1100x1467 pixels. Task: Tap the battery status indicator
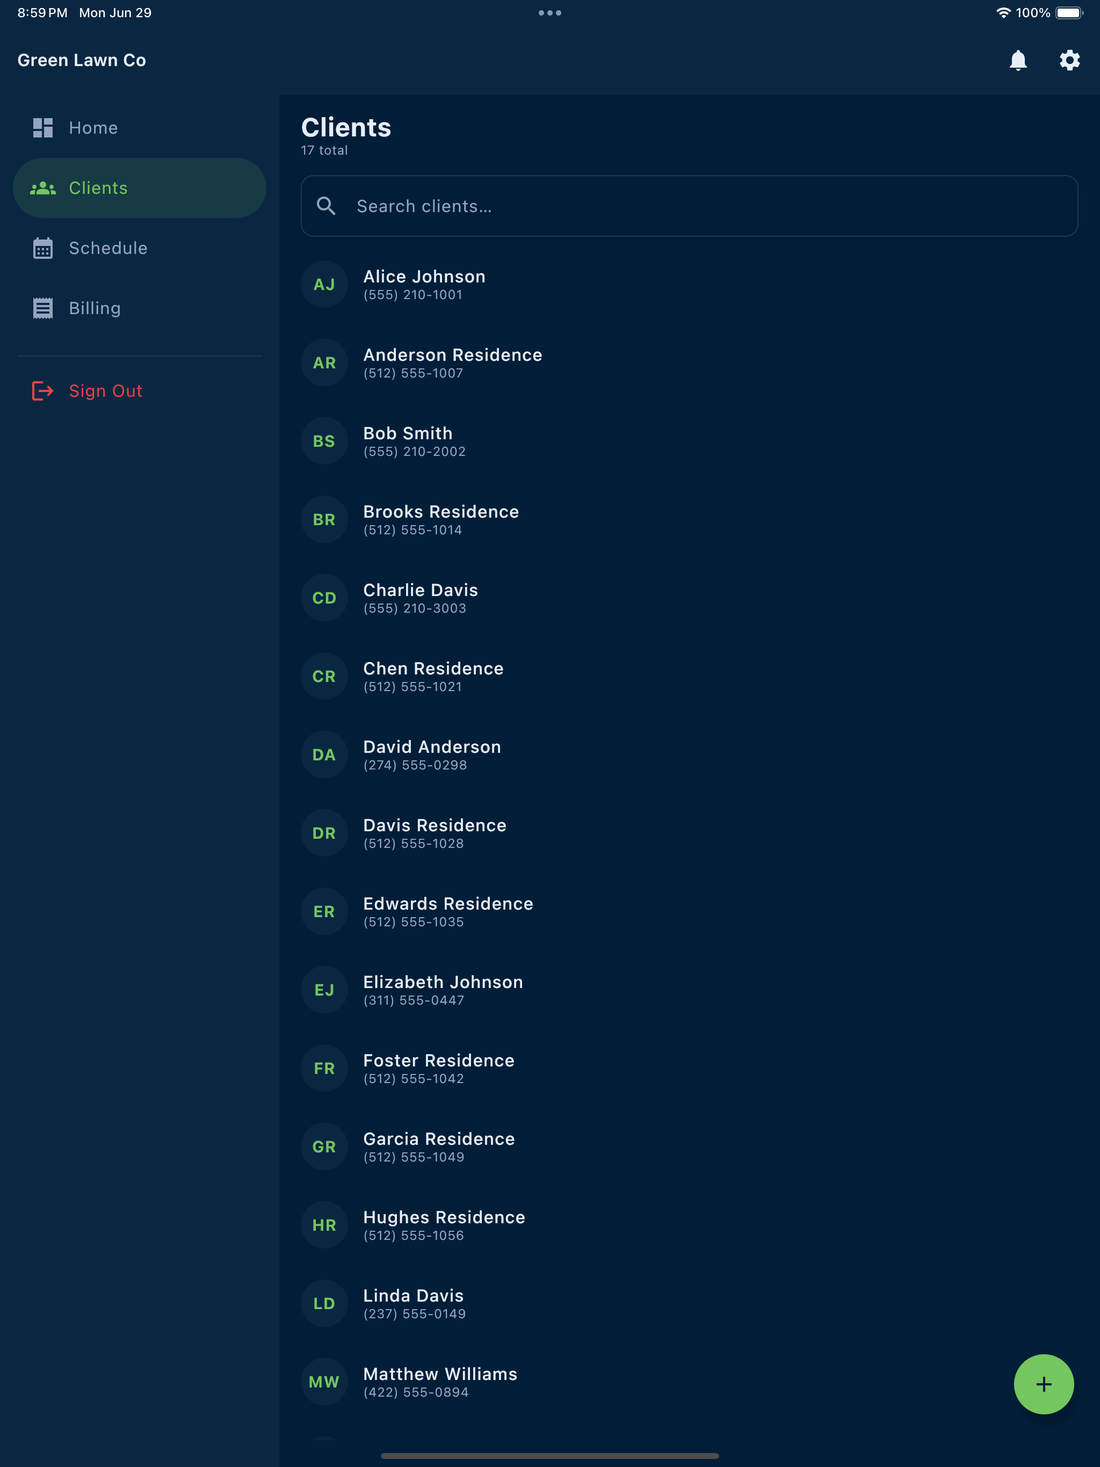[x=1069, y=13]
